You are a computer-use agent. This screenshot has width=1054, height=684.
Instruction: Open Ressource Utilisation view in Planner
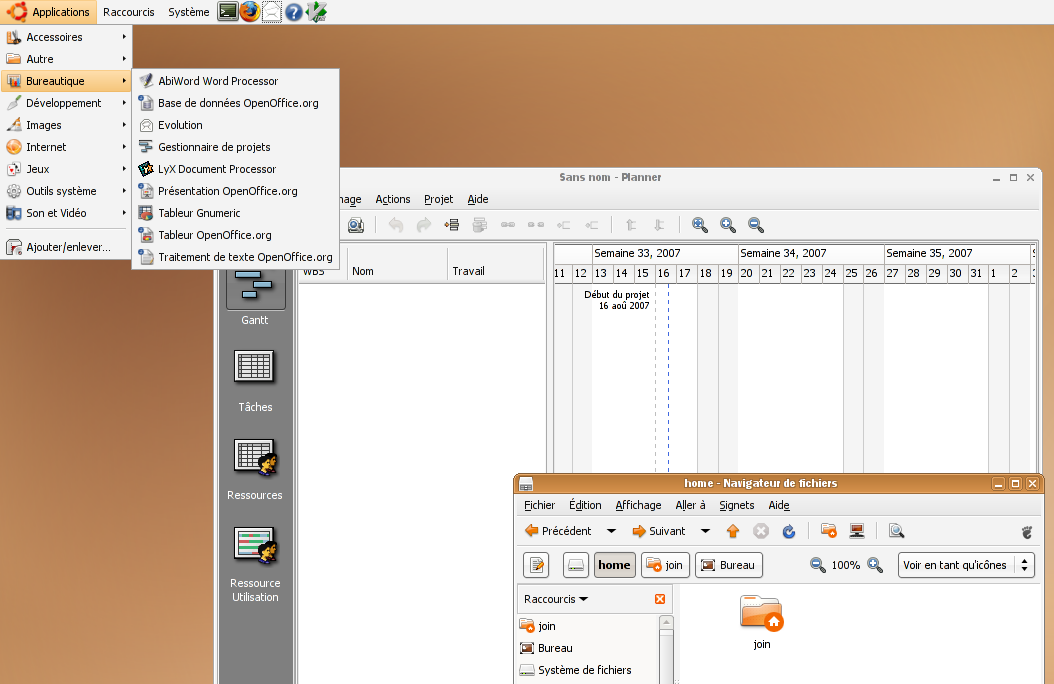coord(255,564)
